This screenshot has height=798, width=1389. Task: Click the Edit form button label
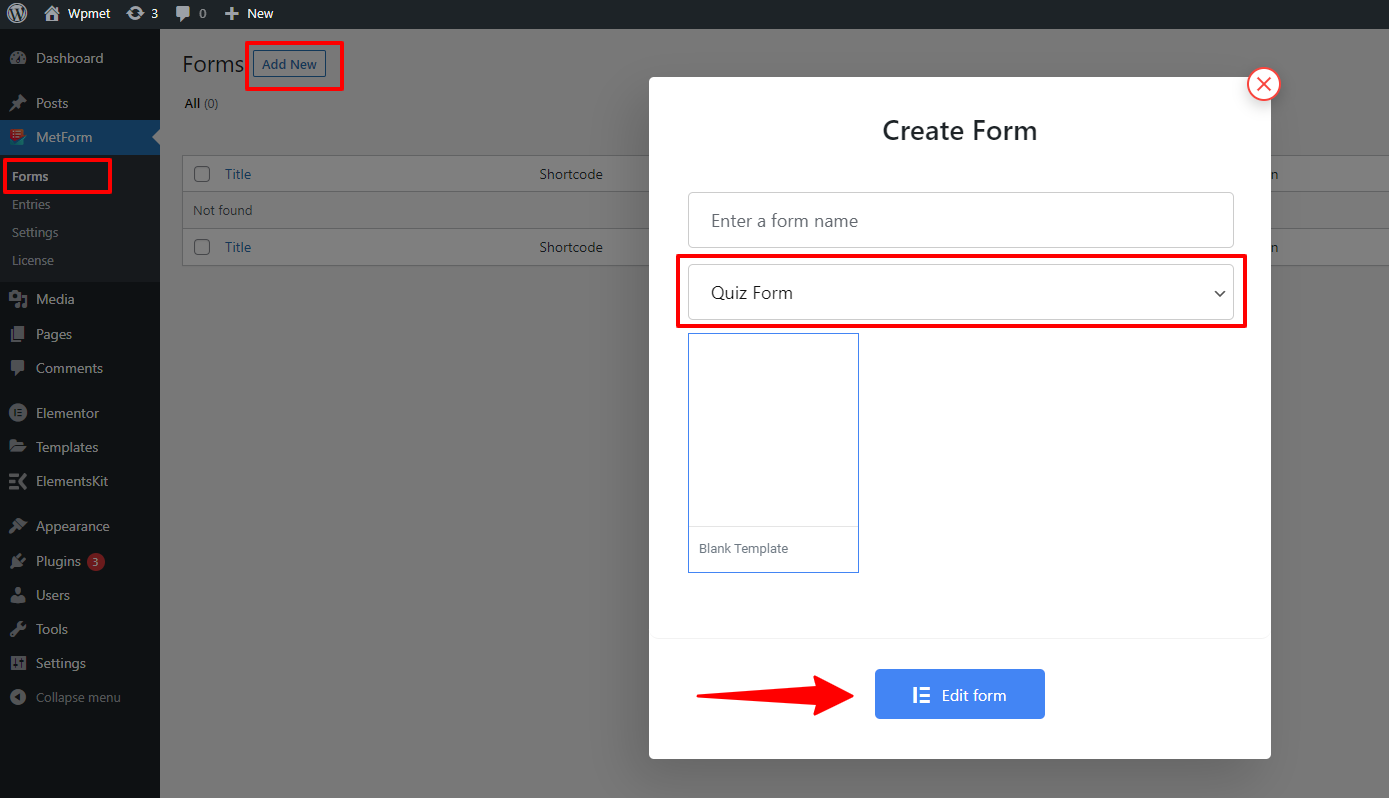[974, 695]
